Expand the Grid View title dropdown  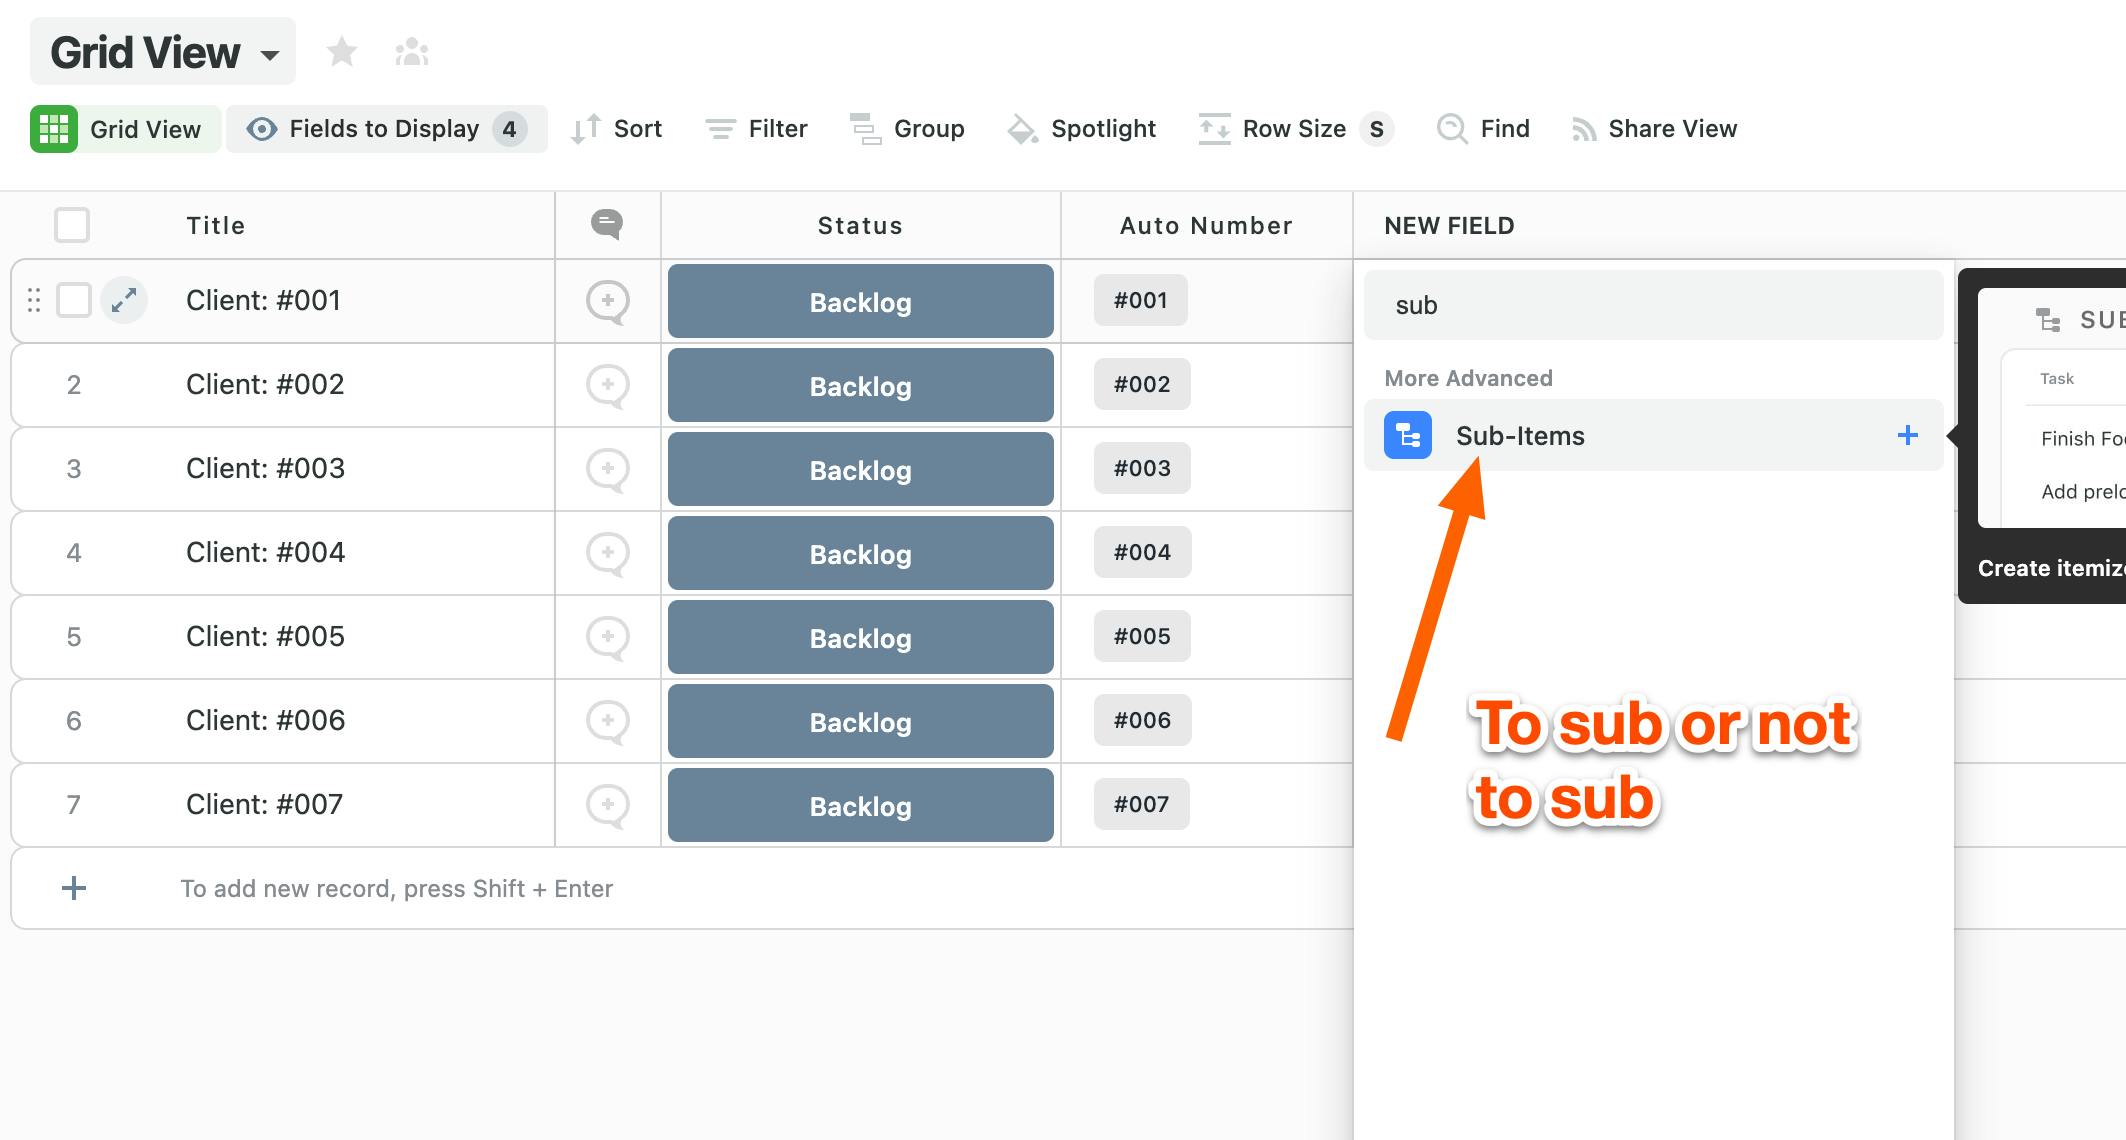point(270,55)
